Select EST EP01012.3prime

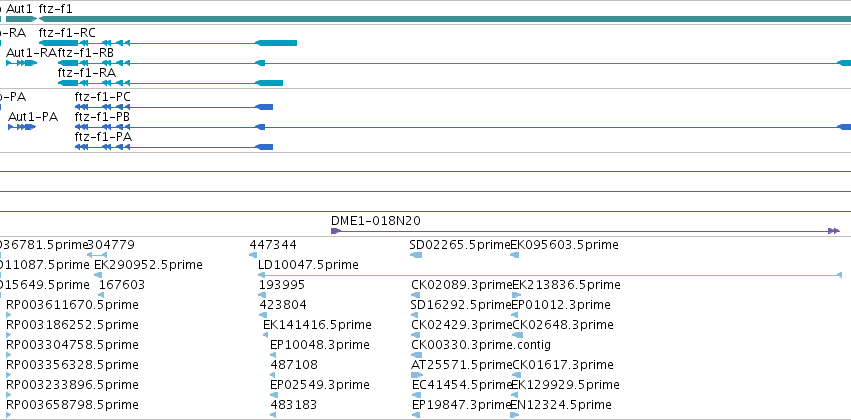click(561, 304)
